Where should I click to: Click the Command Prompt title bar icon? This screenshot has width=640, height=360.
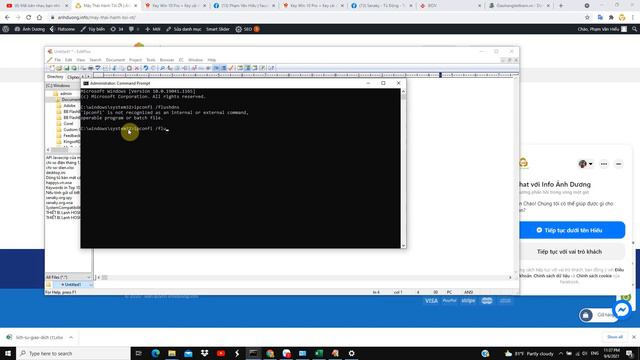pos(86,83)
